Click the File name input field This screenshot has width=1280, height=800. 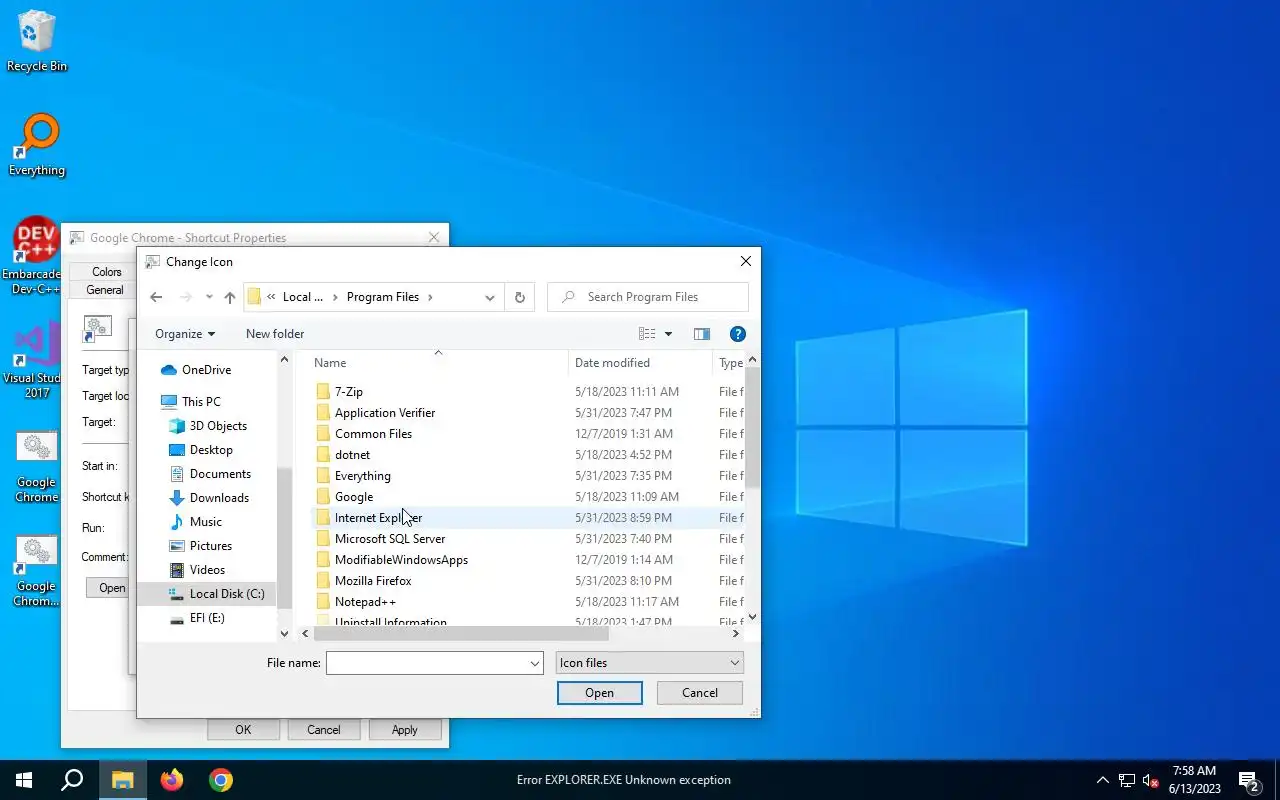427,663
